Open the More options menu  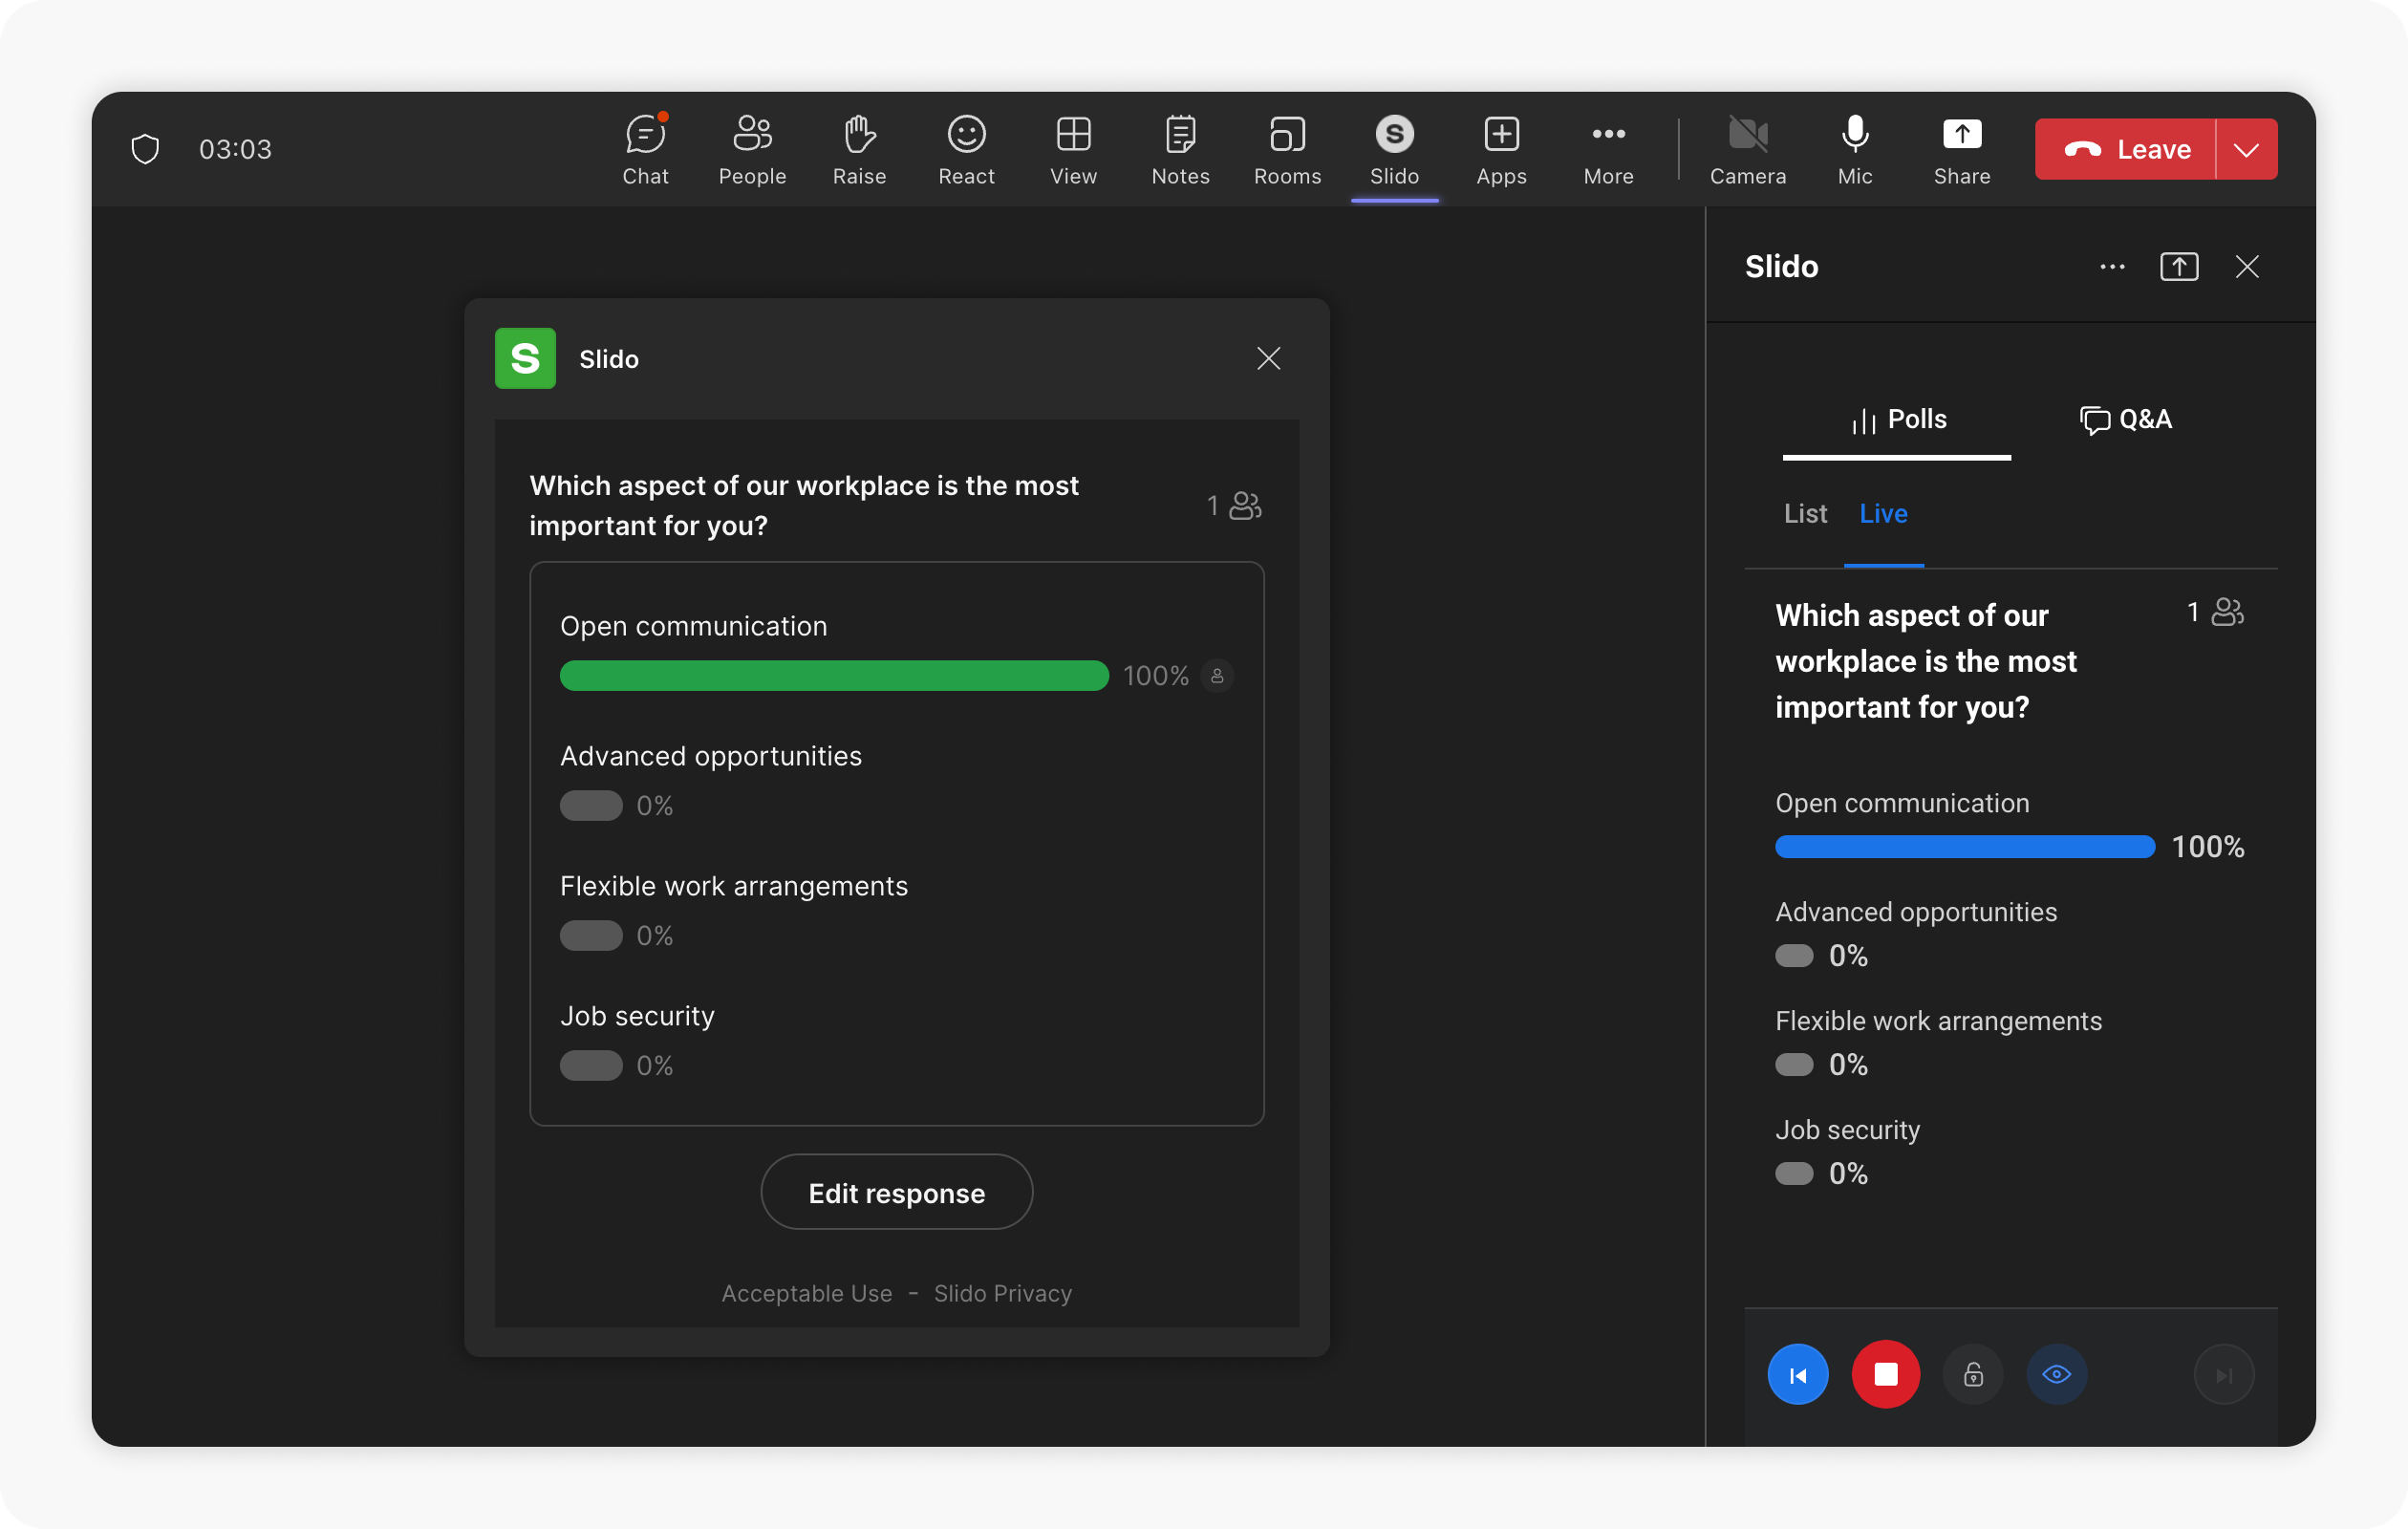[1608, 150]
